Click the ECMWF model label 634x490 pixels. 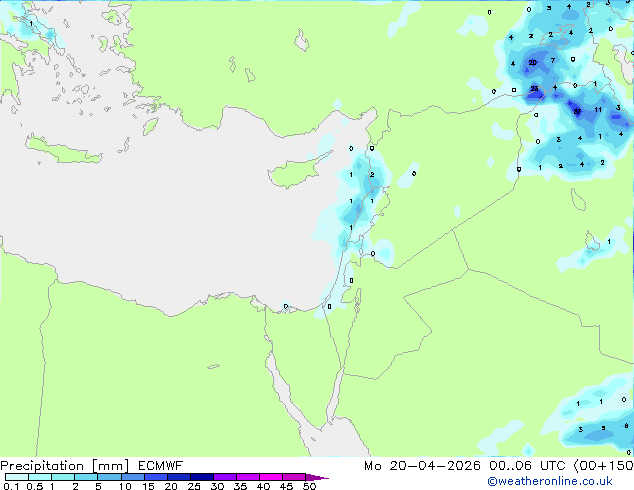[x=161, y=465]
